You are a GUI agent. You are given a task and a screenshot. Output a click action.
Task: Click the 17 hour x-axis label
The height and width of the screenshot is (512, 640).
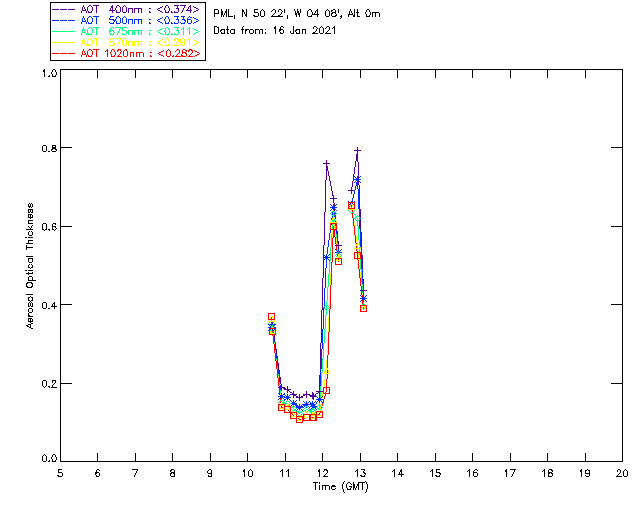click(x=510, y=473)
